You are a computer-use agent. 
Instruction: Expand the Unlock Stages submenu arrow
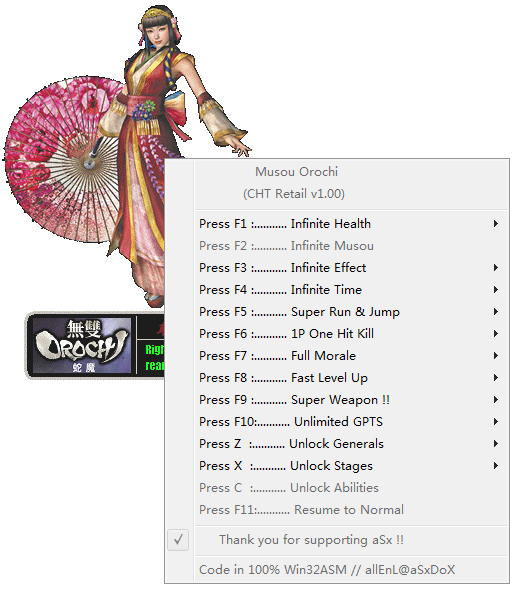point(496,466)
